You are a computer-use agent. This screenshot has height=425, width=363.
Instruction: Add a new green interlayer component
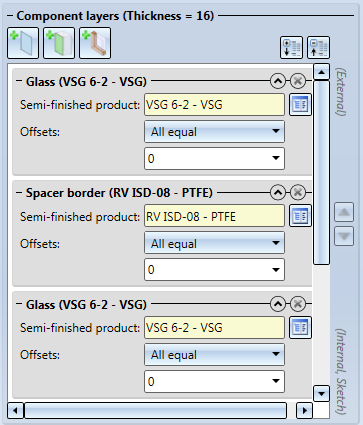point(59,43)
